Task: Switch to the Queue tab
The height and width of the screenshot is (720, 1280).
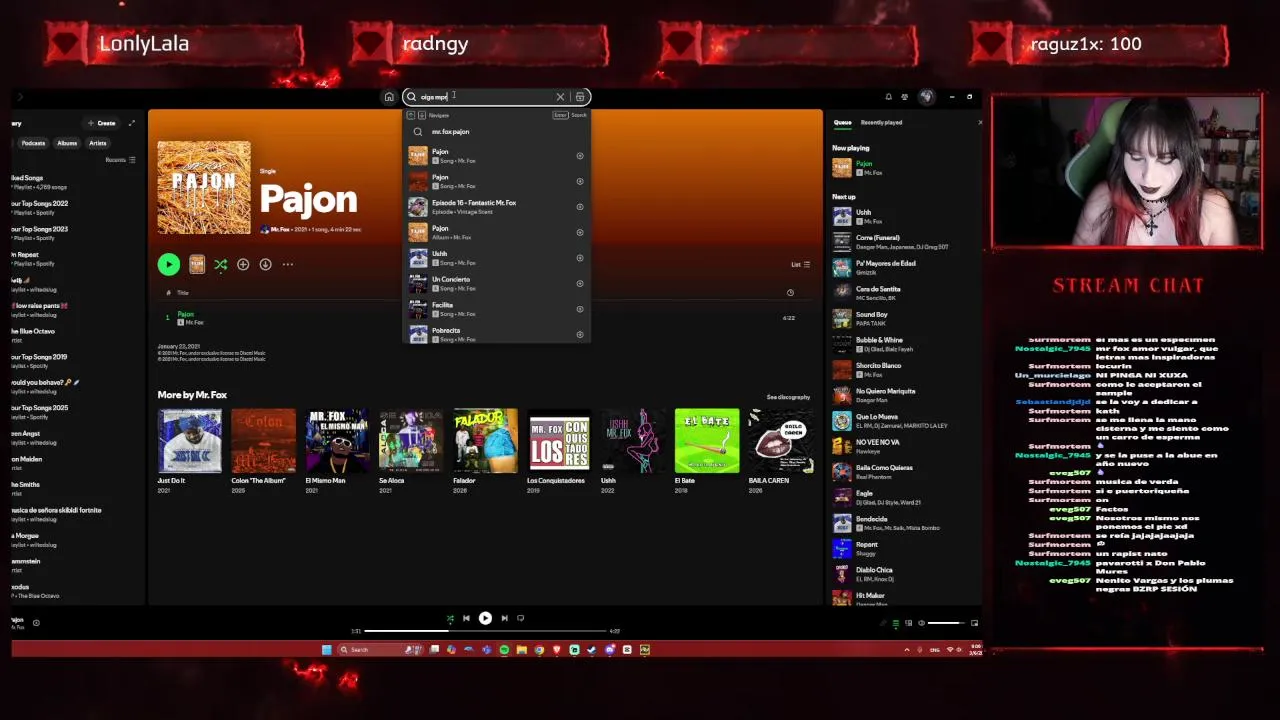Action: pyautogui.click(x=843, y=123)
